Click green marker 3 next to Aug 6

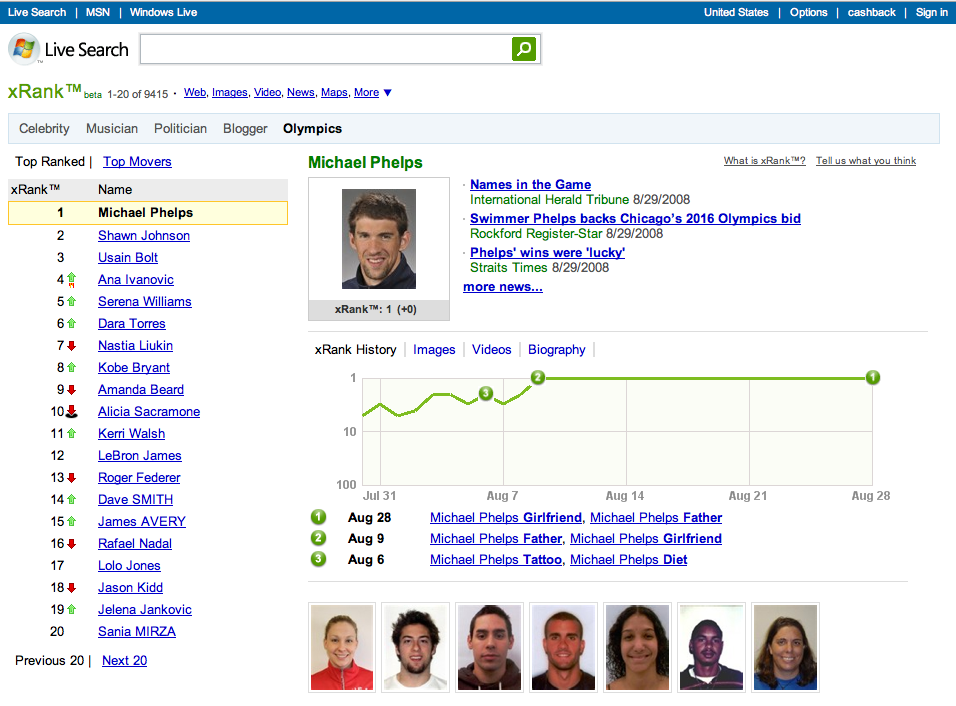click(318, 560)
